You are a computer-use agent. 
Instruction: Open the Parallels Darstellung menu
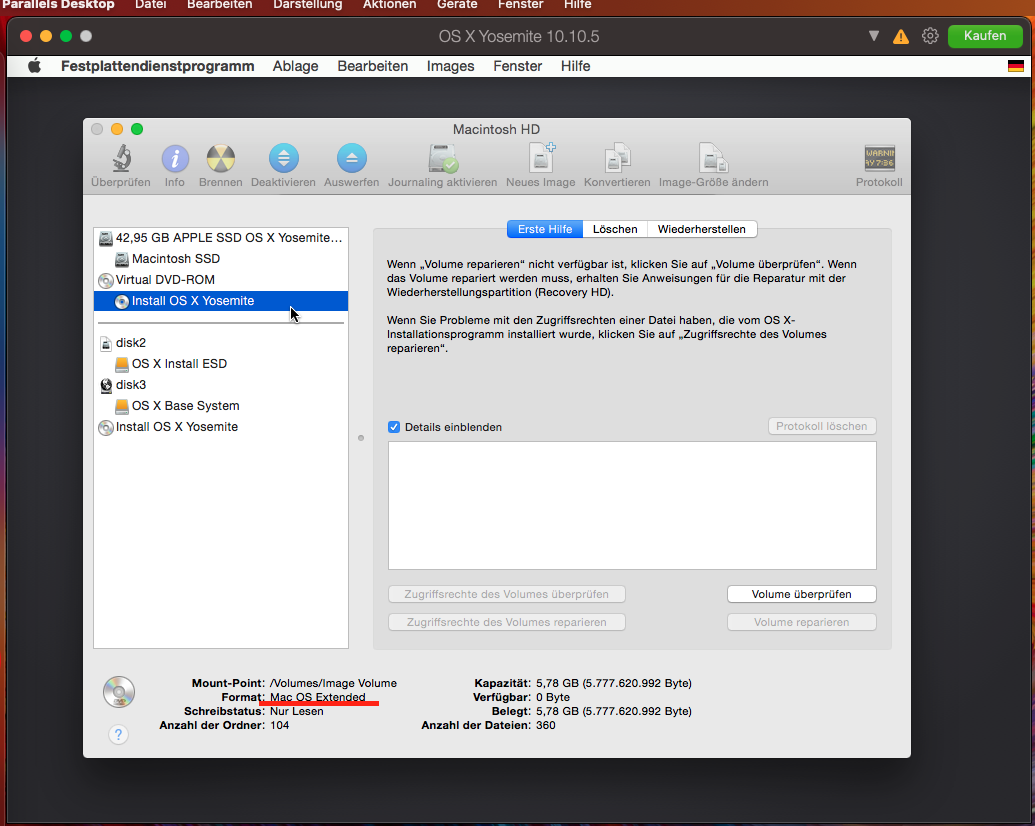coord(308,5)
